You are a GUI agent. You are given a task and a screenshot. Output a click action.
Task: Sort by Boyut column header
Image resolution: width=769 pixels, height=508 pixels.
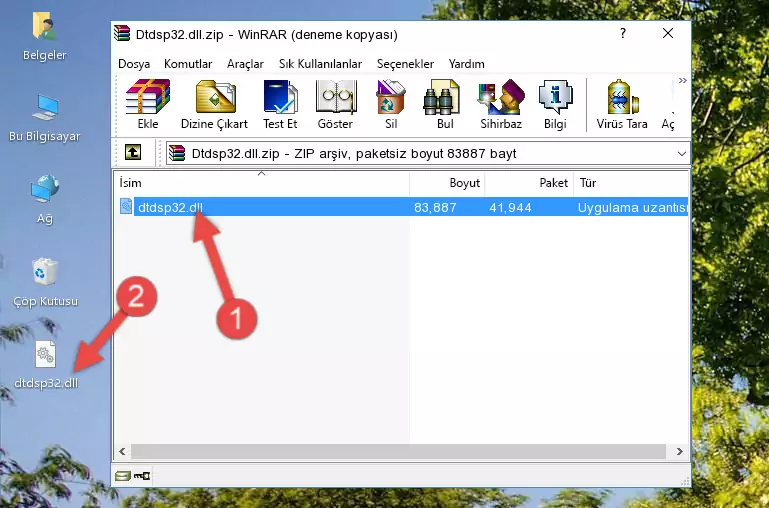447,183
